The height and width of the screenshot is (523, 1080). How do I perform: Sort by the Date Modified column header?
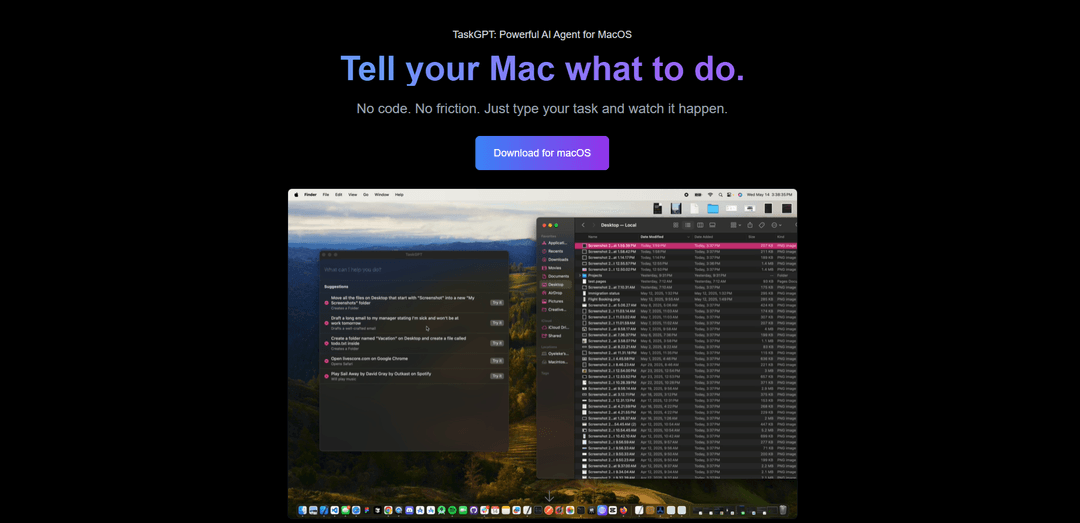(x=652, y=237)
